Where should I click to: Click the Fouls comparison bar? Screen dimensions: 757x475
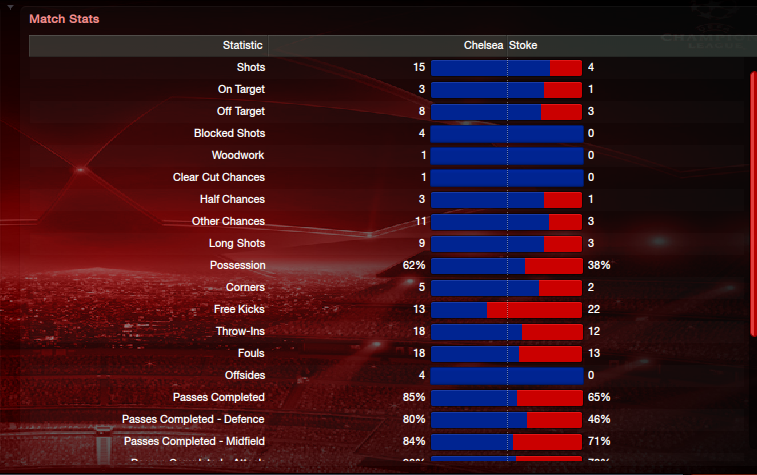tap(506, 354)
